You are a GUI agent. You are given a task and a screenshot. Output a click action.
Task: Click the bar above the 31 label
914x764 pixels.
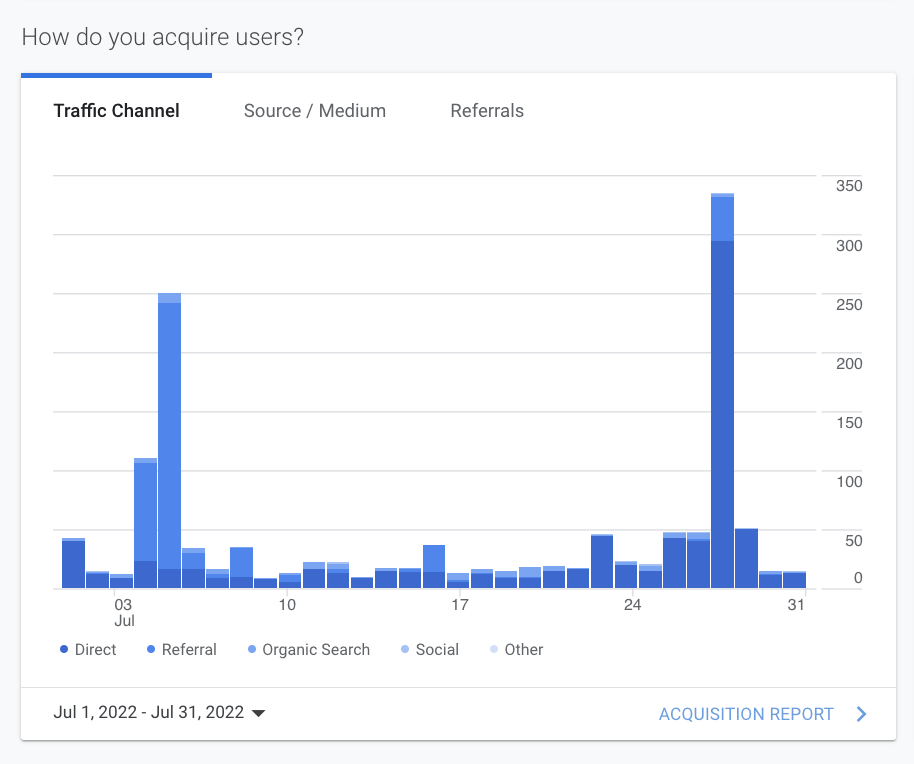tap(795, 580)
